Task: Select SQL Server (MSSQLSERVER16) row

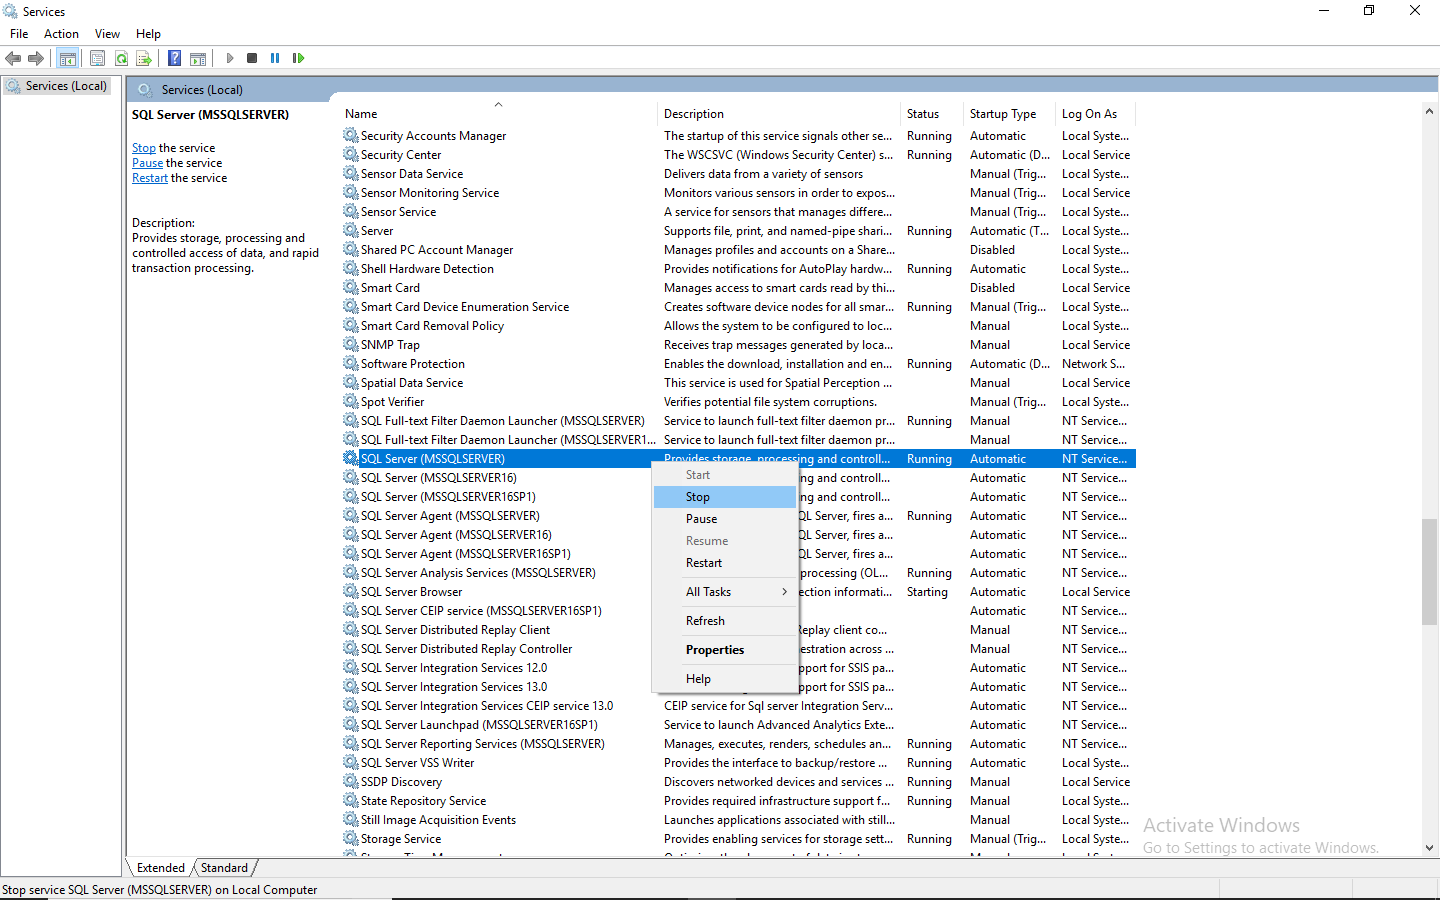Action: coord(738,478)
